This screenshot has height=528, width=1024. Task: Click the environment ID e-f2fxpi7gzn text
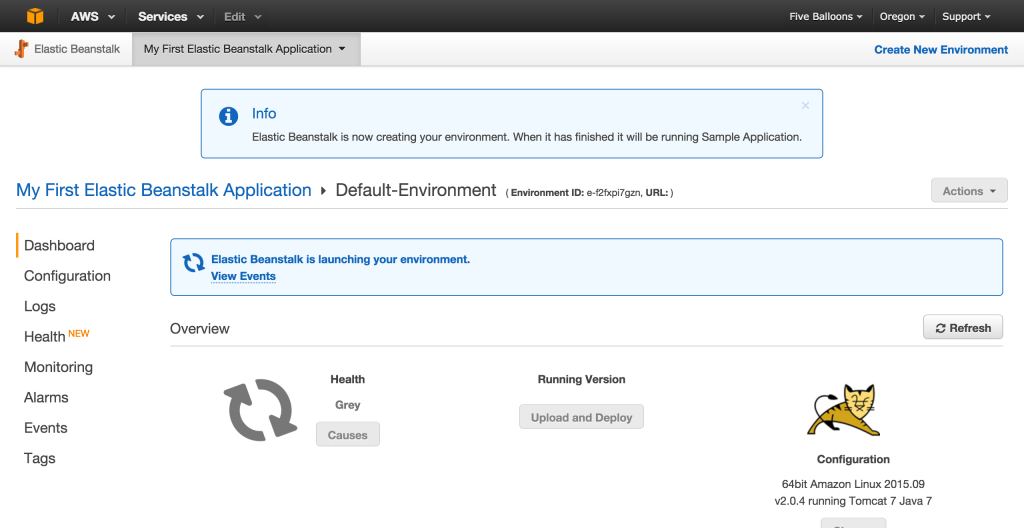[613, 193]
